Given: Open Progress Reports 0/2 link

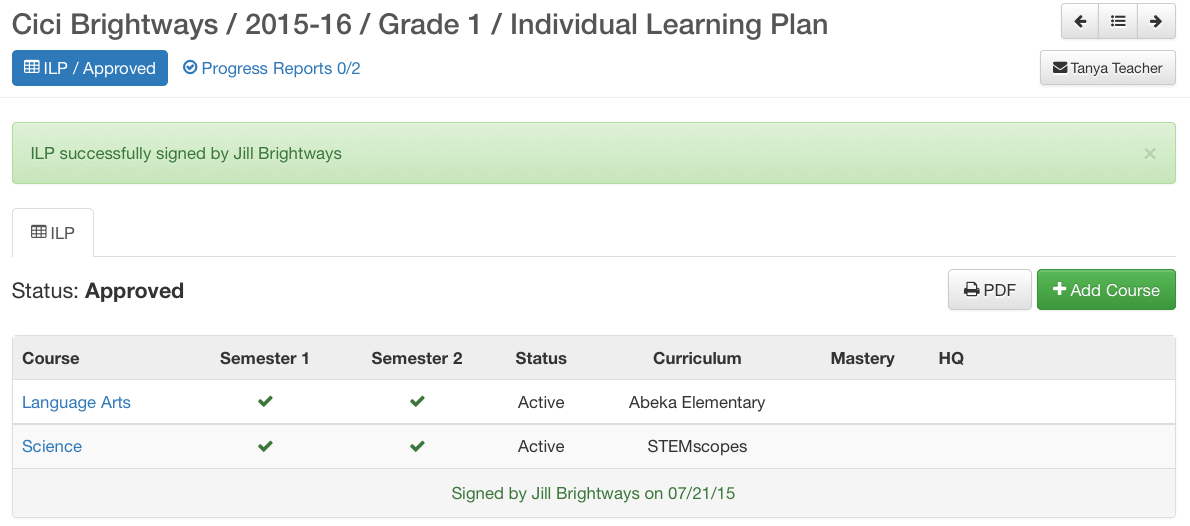Looking at the screenshot, I should tap(272, 68).
